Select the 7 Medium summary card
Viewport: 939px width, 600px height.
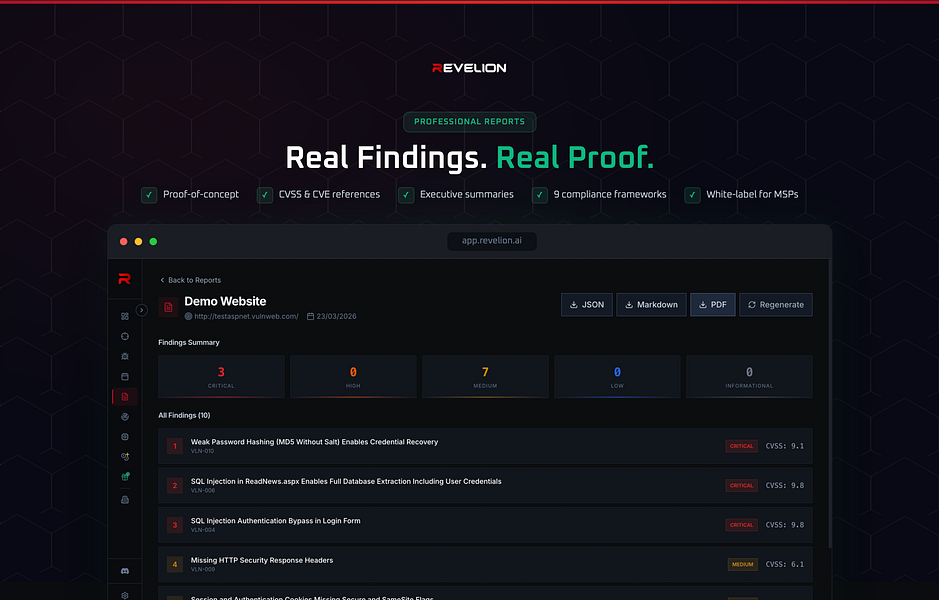point(485,377)
